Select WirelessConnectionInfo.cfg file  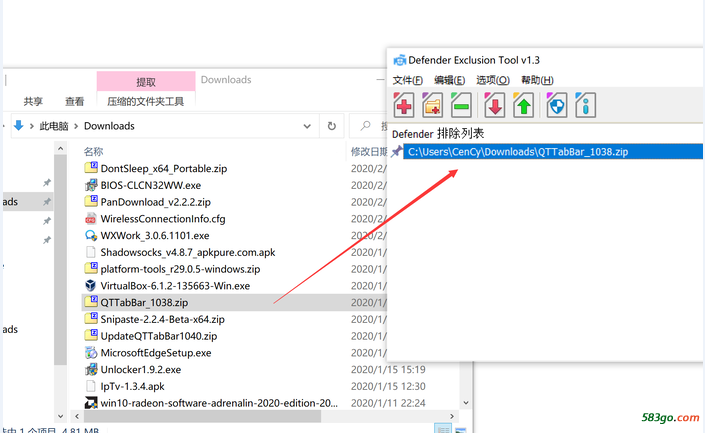[163, 219]
